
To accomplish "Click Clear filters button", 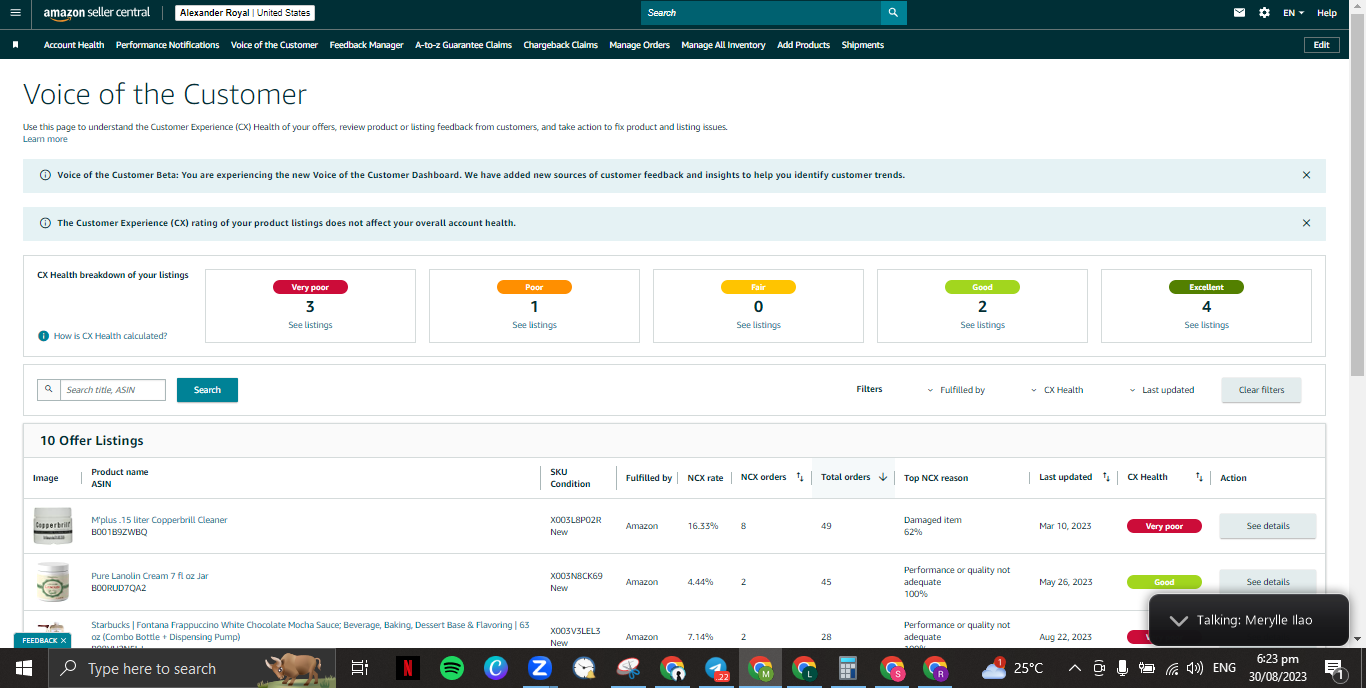I will [x=1261, y=390].
